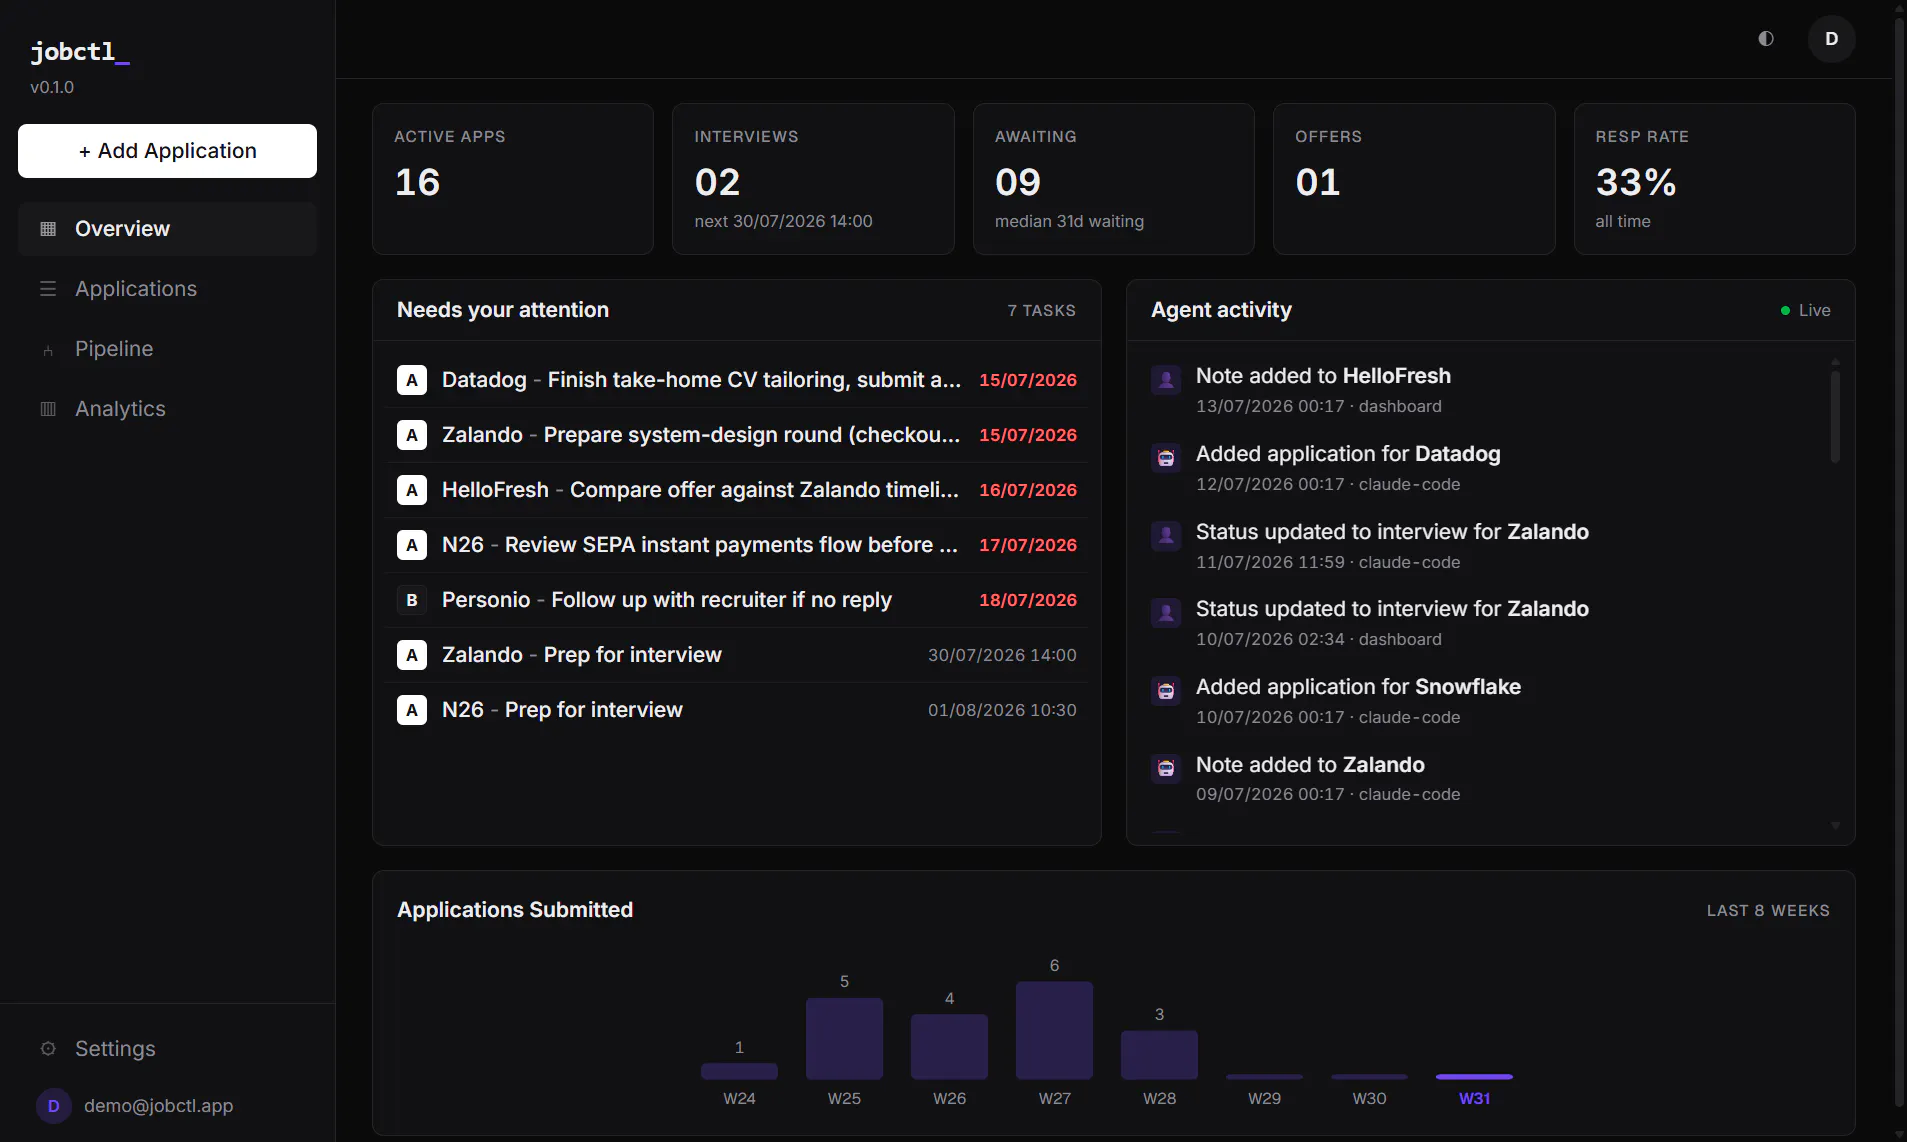Open Personio follow up with recruiter task
This screenshot has width=1907, height=1142.
737,600
